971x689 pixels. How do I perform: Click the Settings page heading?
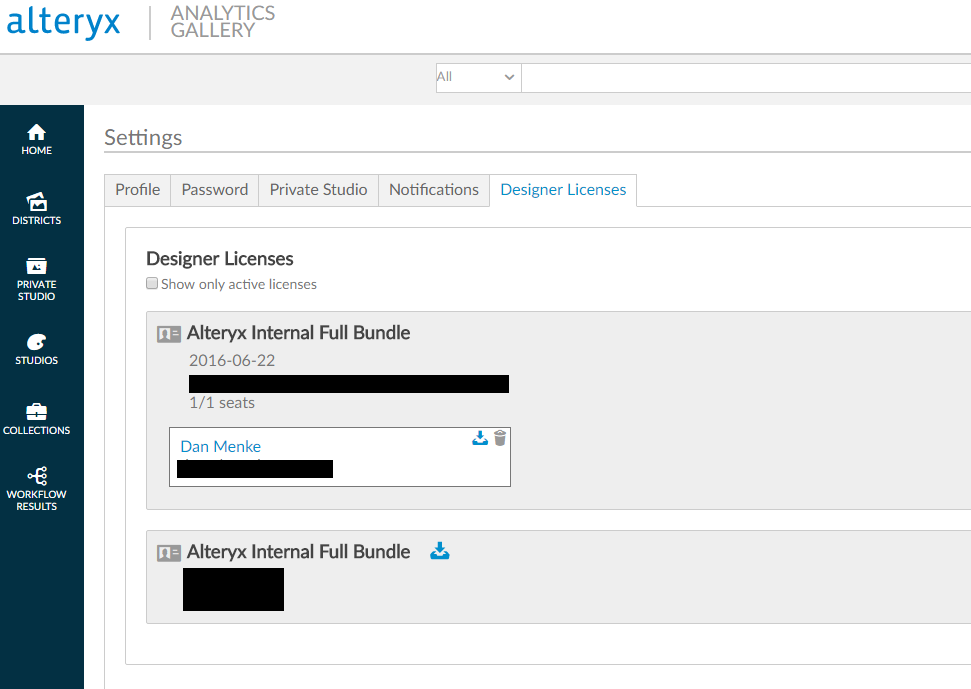tap(143, 137)
